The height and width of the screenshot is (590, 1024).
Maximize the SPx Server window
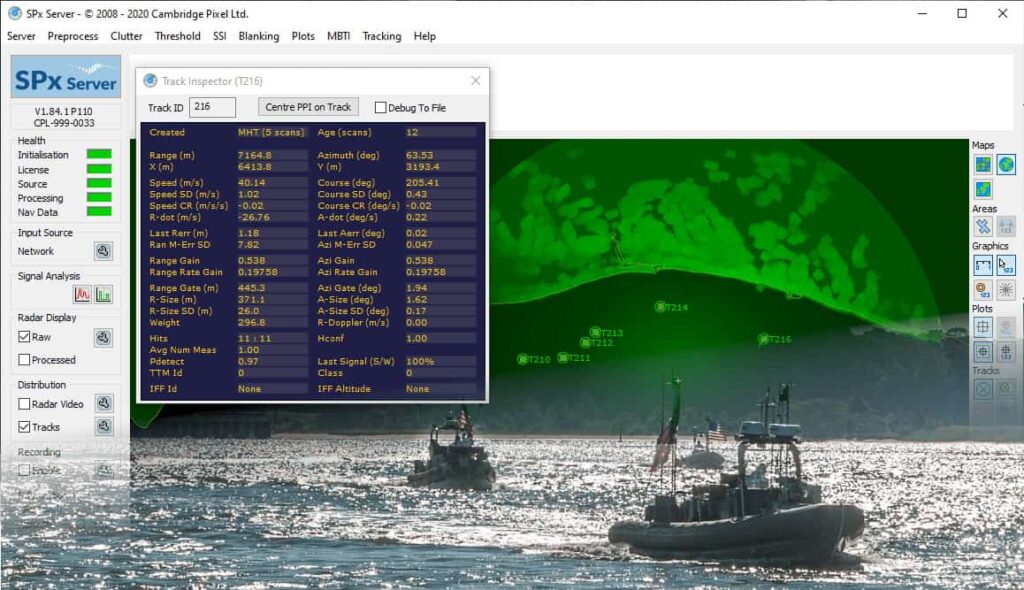click(962, 13)
